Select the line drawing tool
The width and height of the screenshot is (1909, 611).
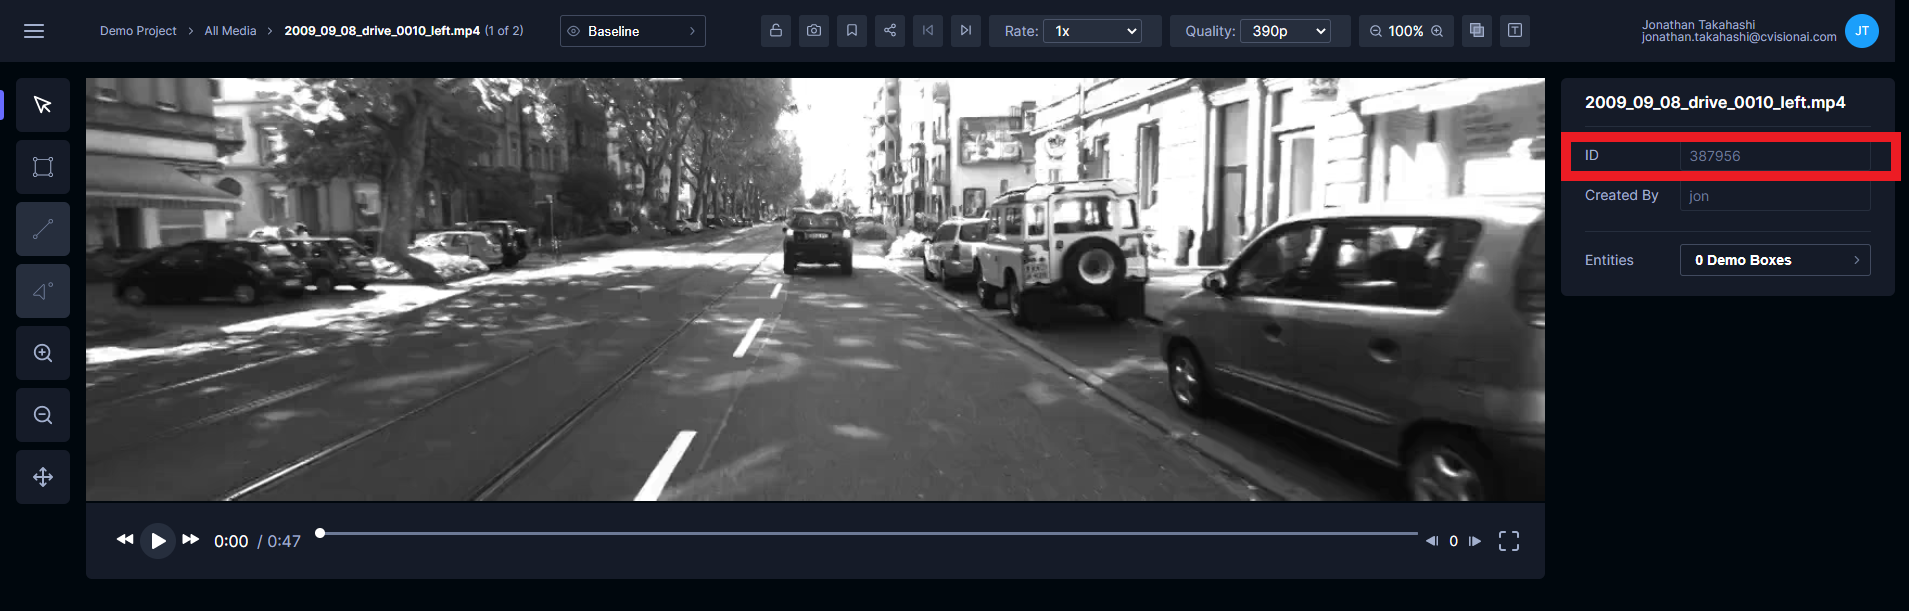pos(43,229)
